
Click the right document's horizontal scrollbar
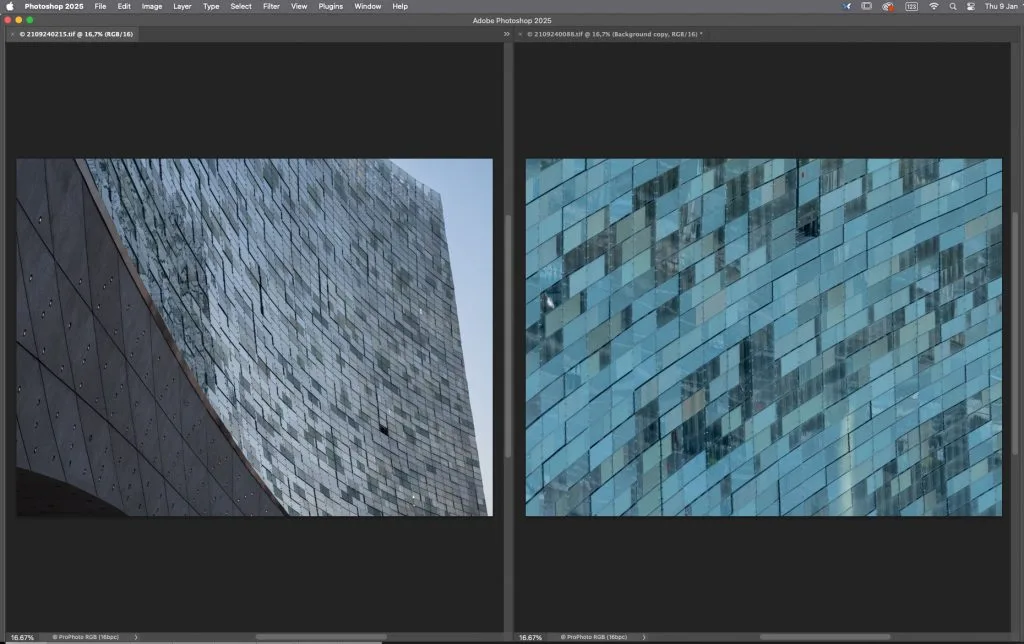pyautogui.click(x=824, y=637)
